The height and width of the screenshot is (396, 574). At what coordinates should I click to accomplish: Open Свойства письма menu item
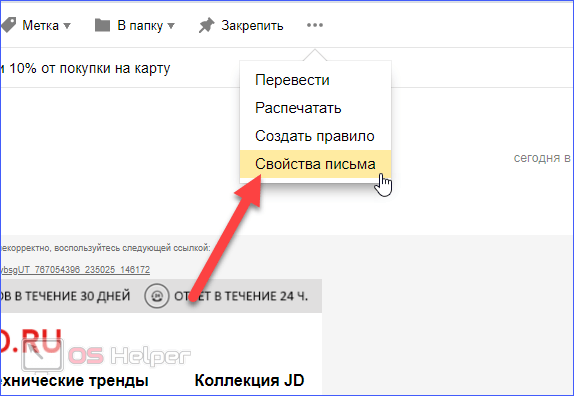(315, 164)
